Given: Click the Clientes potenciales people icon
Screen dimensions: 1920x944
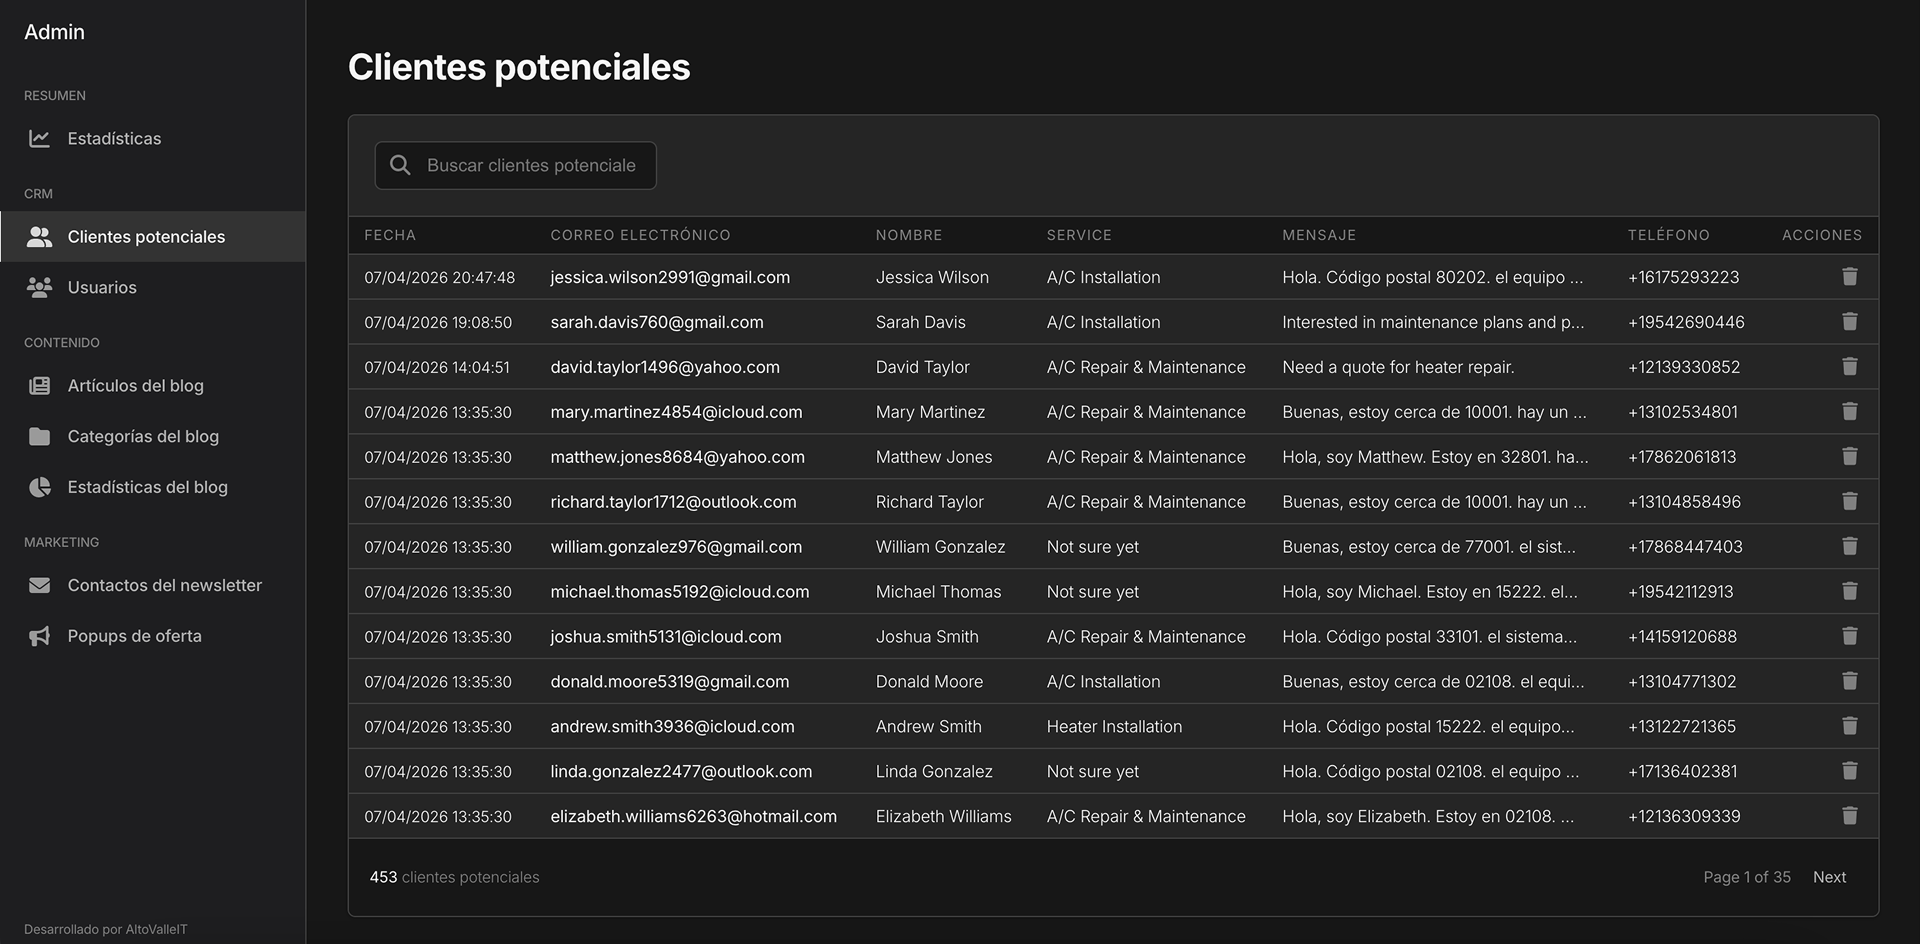Looking at the screenshot, I should [40, 237].
